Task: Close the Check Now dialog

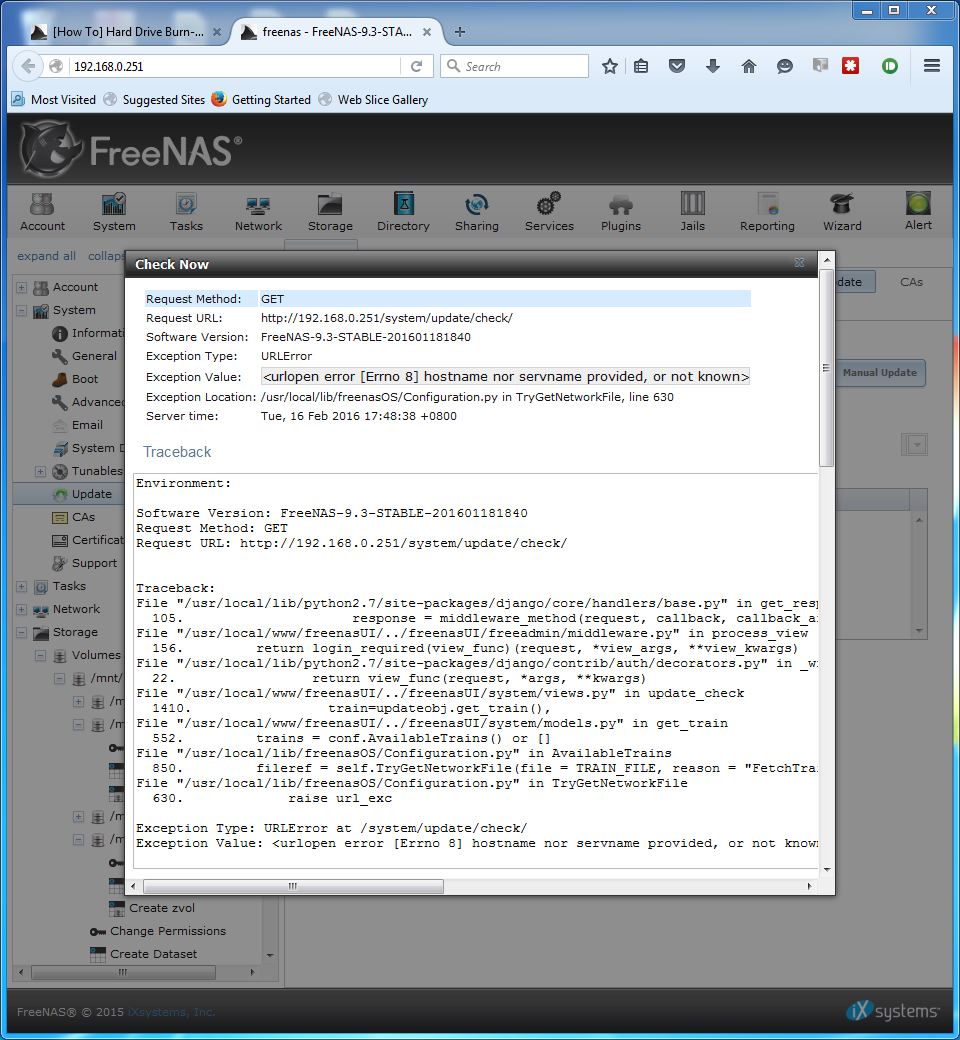Action: [799, 263]
